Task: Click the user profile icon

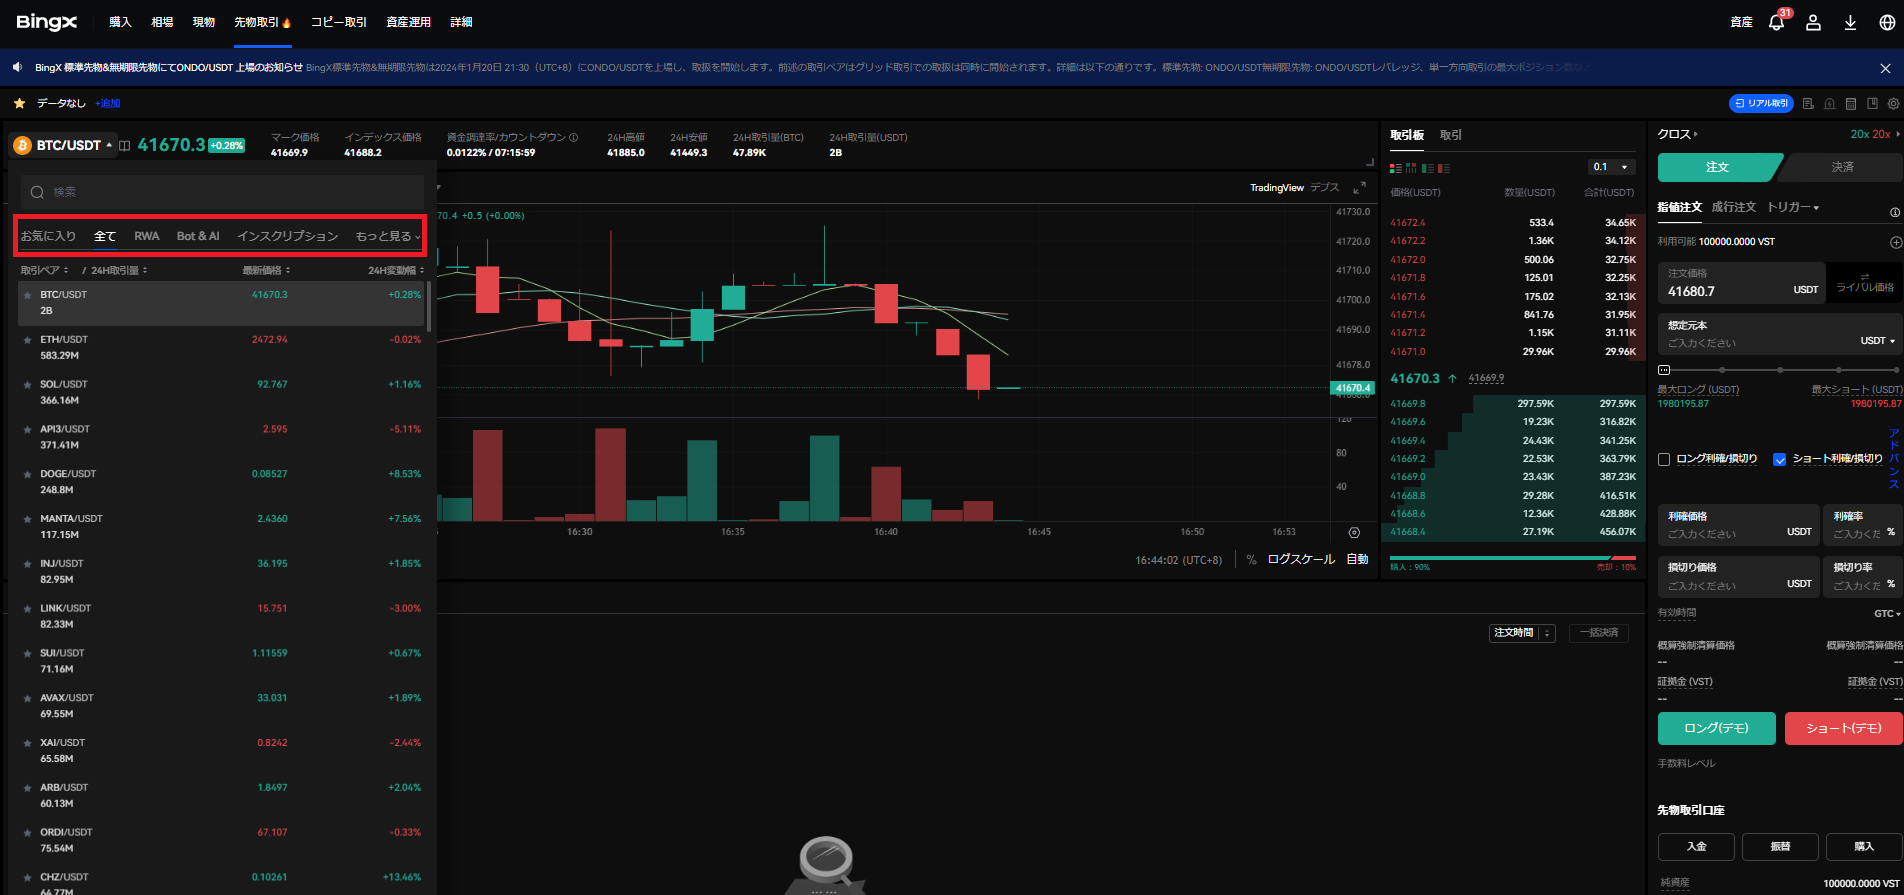Action: coord(1813,22)
